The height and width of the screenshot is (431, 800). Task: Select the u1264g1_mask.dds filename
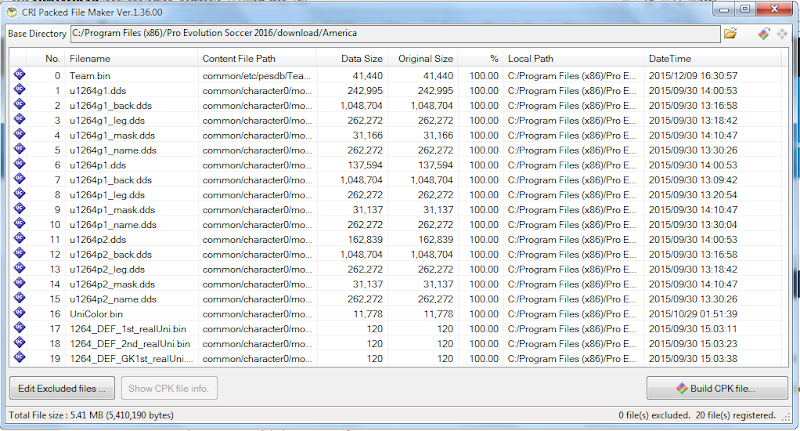coord(112,135)
